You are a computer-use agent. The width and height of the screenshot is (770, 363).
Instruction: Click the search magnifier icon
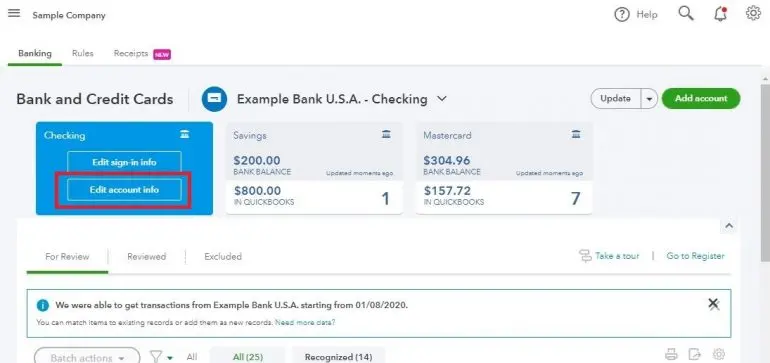click(x=686, y=13)
